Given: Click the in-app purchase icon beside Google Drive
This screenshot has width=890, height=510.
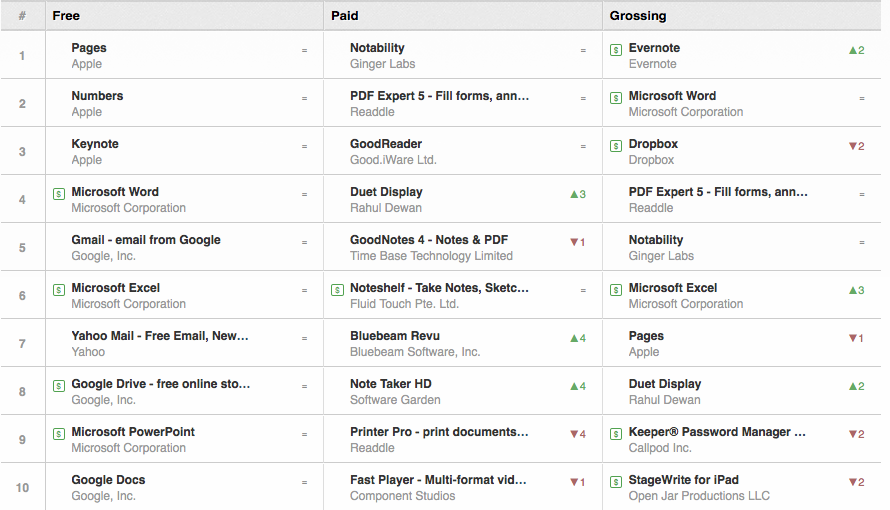Looking at the screenshot, I should pos(58,386).
